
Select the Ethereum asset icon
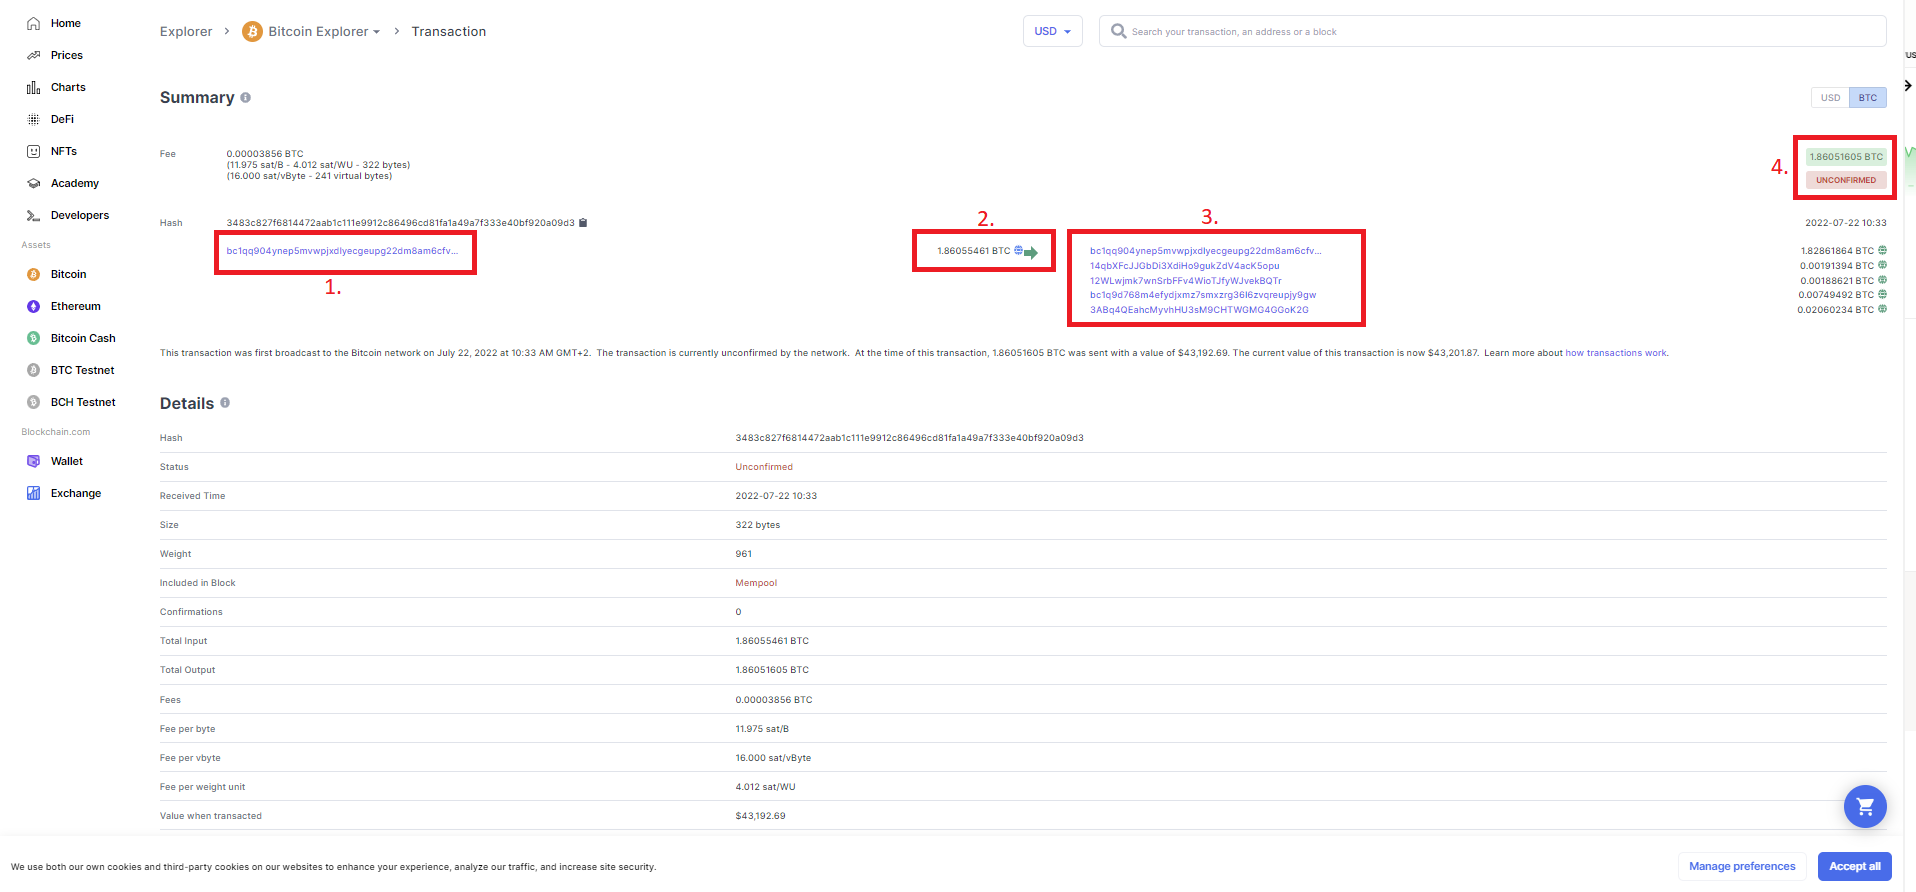(33, 306)
